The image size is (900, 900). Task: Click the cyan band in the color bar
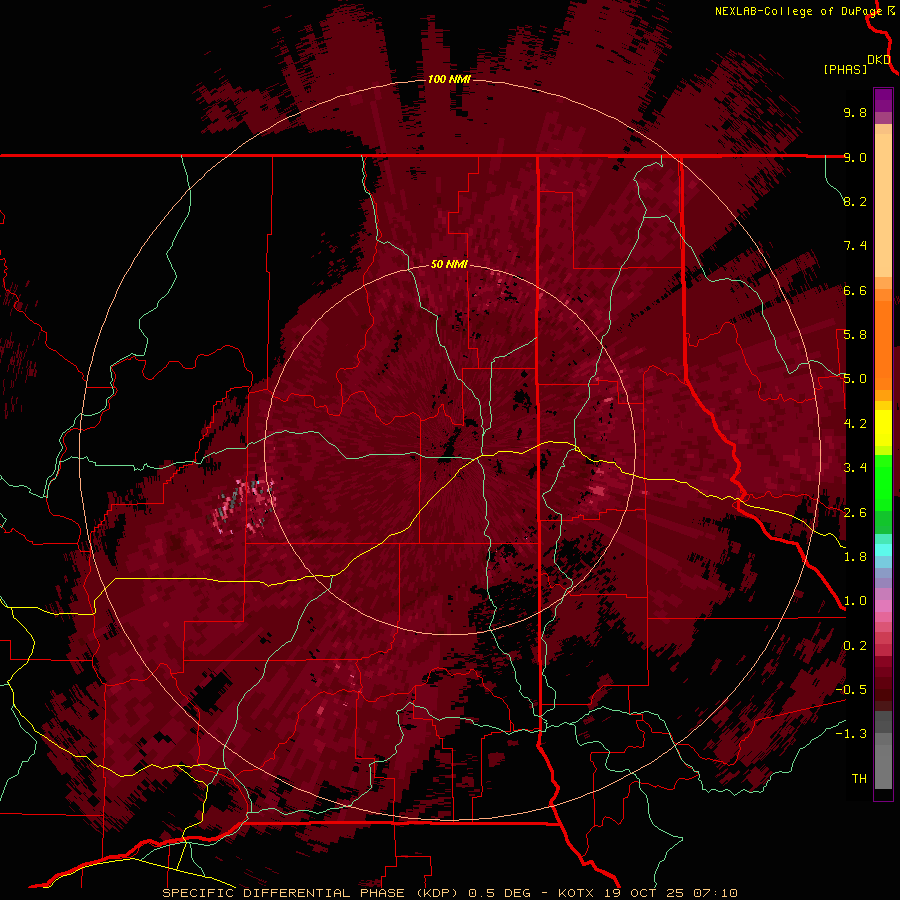883,549
